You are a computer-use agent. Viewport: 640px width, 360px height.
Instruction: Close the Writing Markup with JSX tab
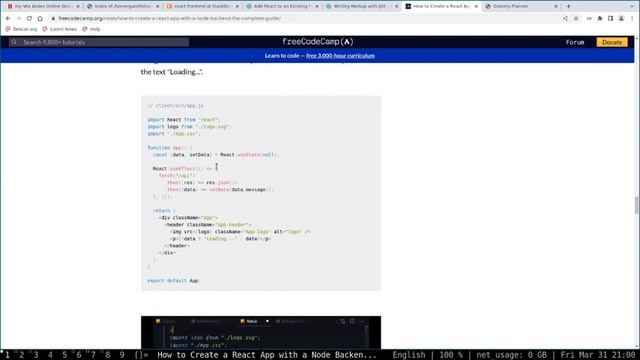tap(396, 6)
